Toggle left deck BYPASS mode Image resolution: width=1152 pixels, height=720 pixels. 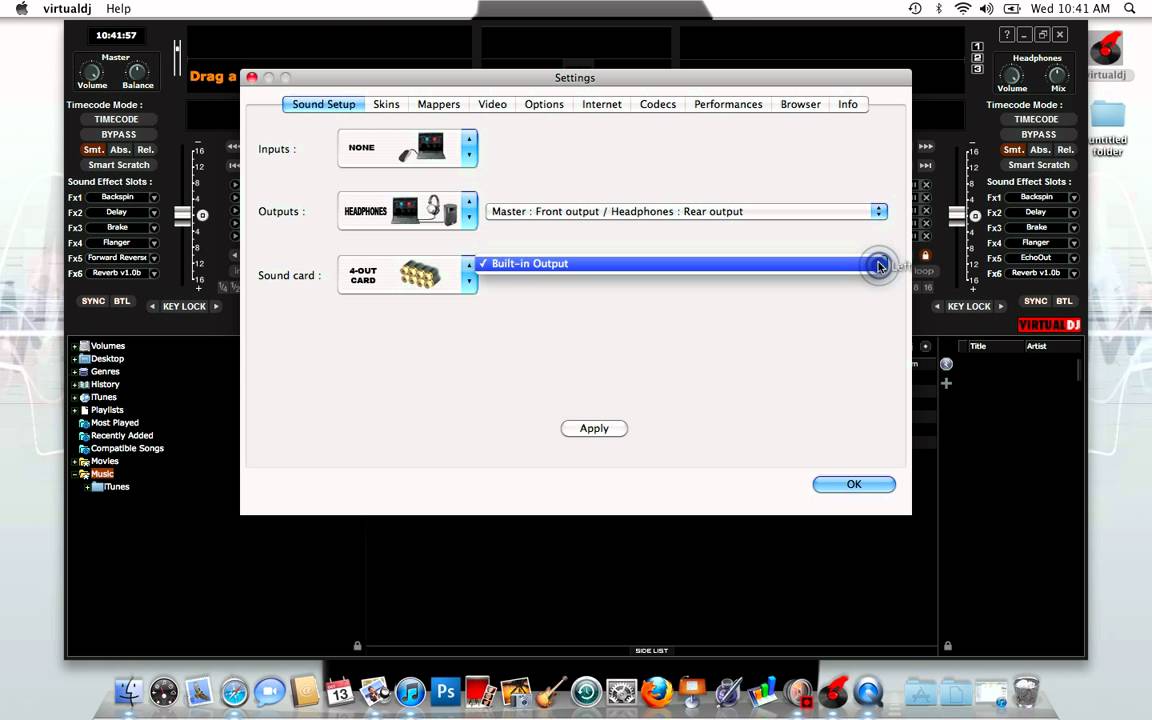pyautogui.click(x=118, y=134)
